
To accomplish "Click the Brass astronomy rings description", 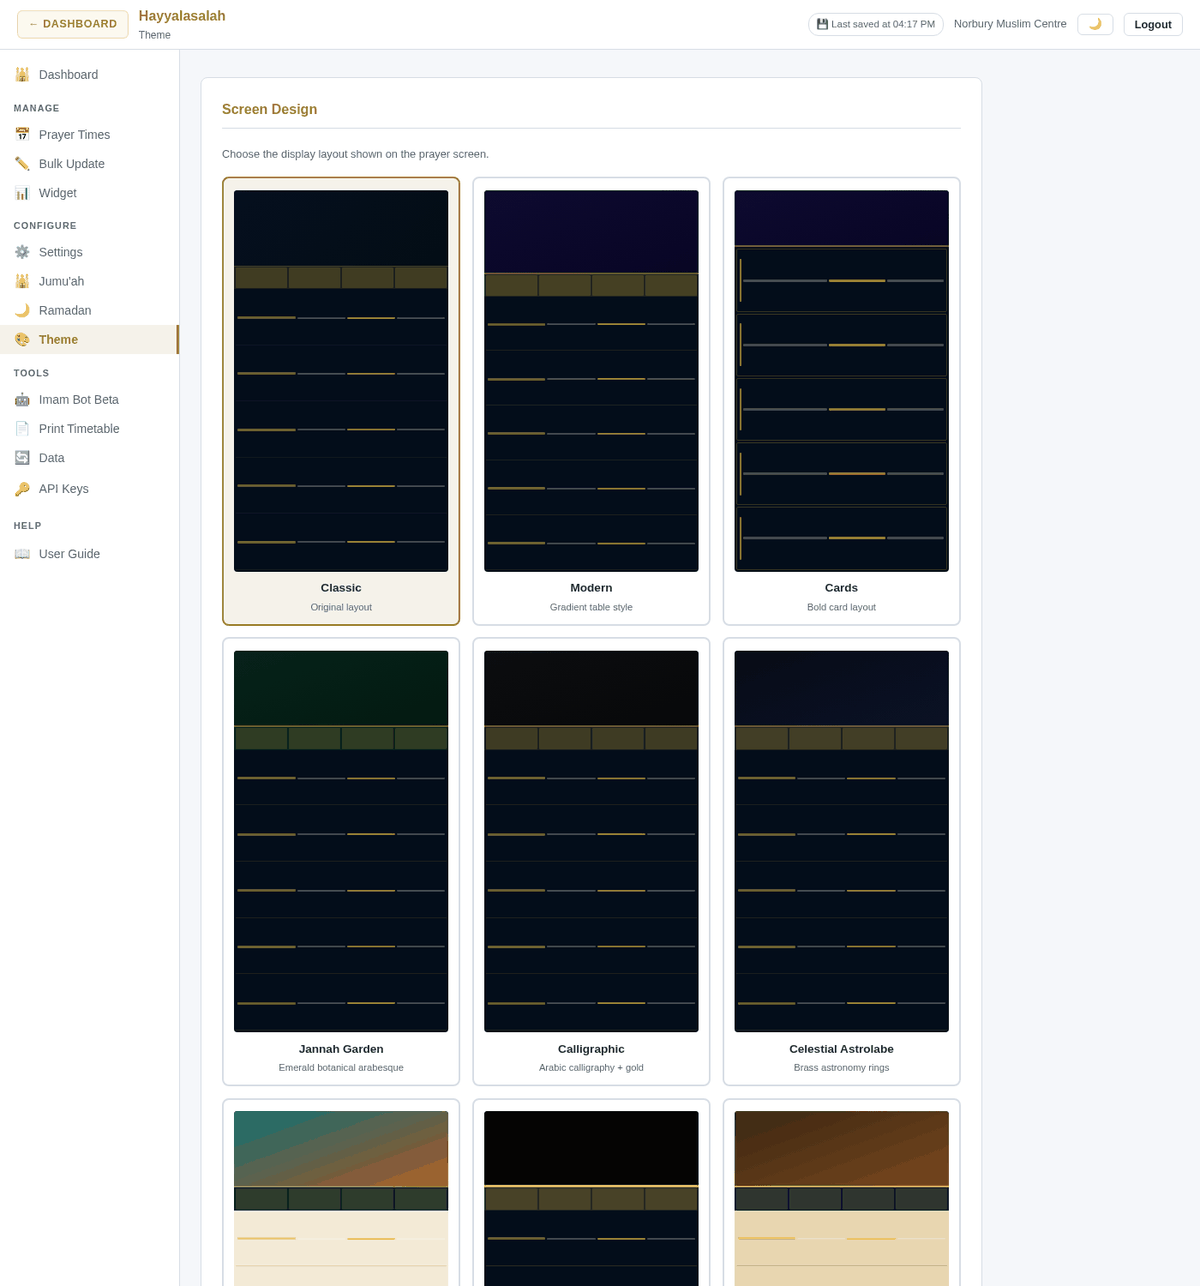I will coord(841,1068).
